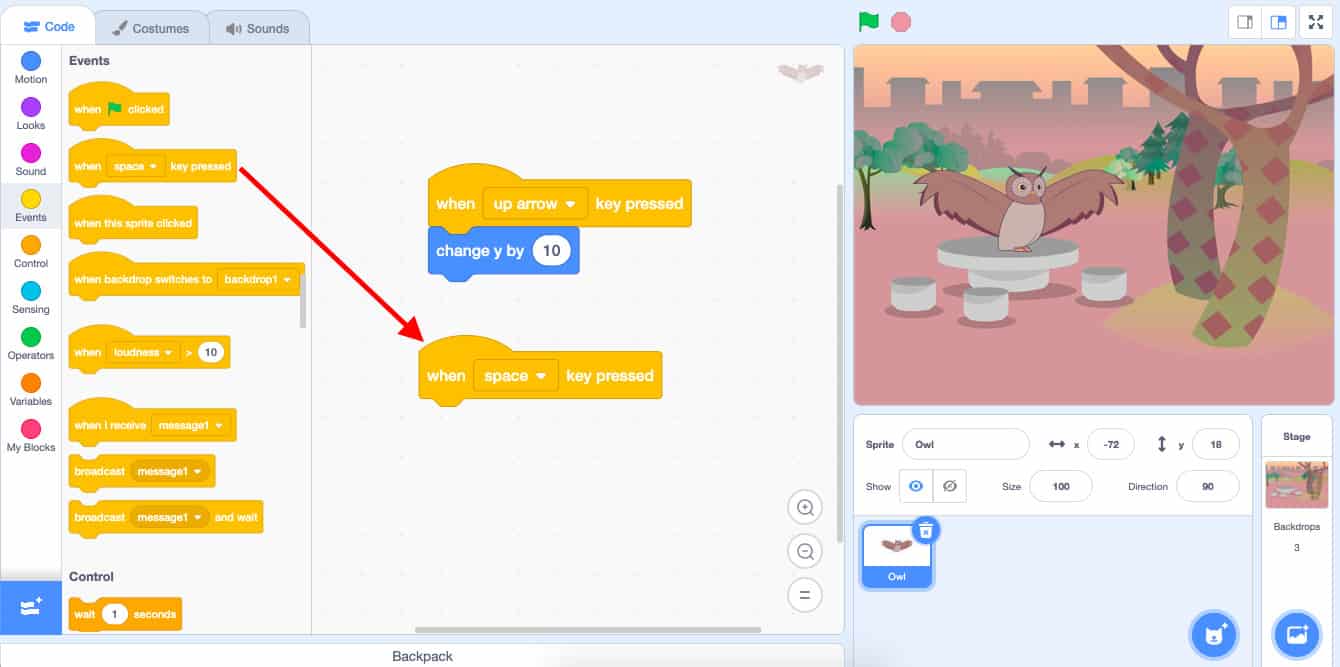Select the Looks block category
This screenshot has height=667, width=1340.
(31, 114)
